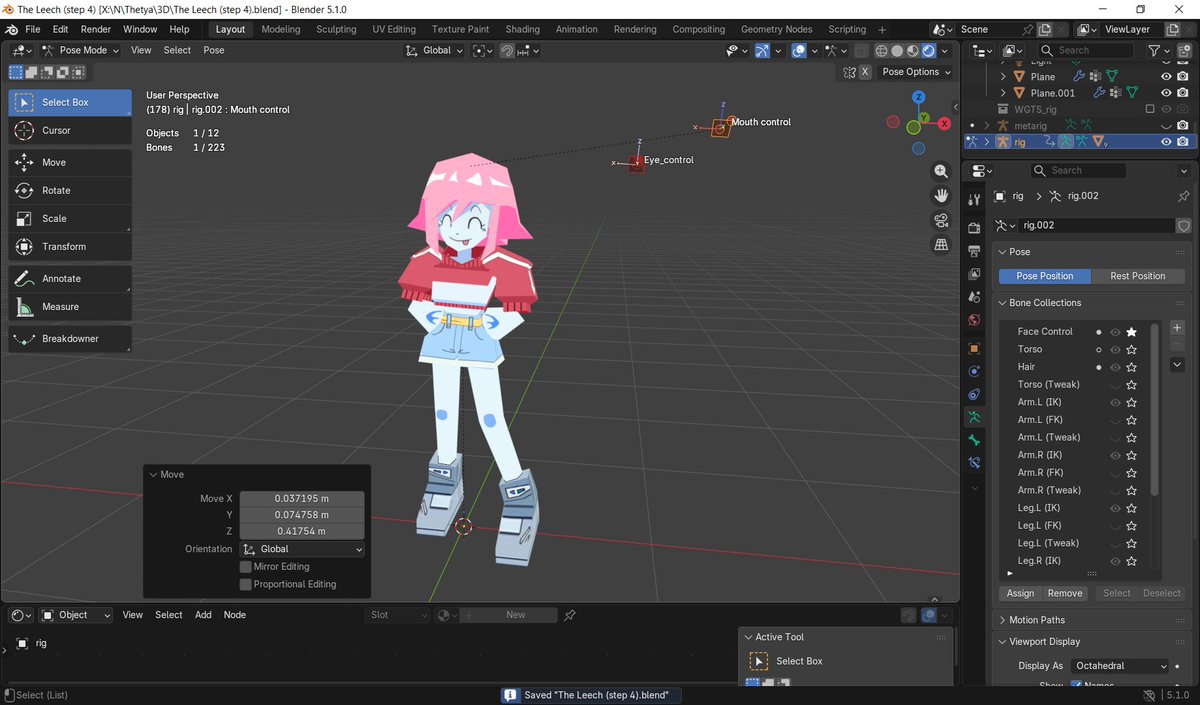Open the File menu
This screenshot has width=1200, height=705.
[x=33, y=29]
